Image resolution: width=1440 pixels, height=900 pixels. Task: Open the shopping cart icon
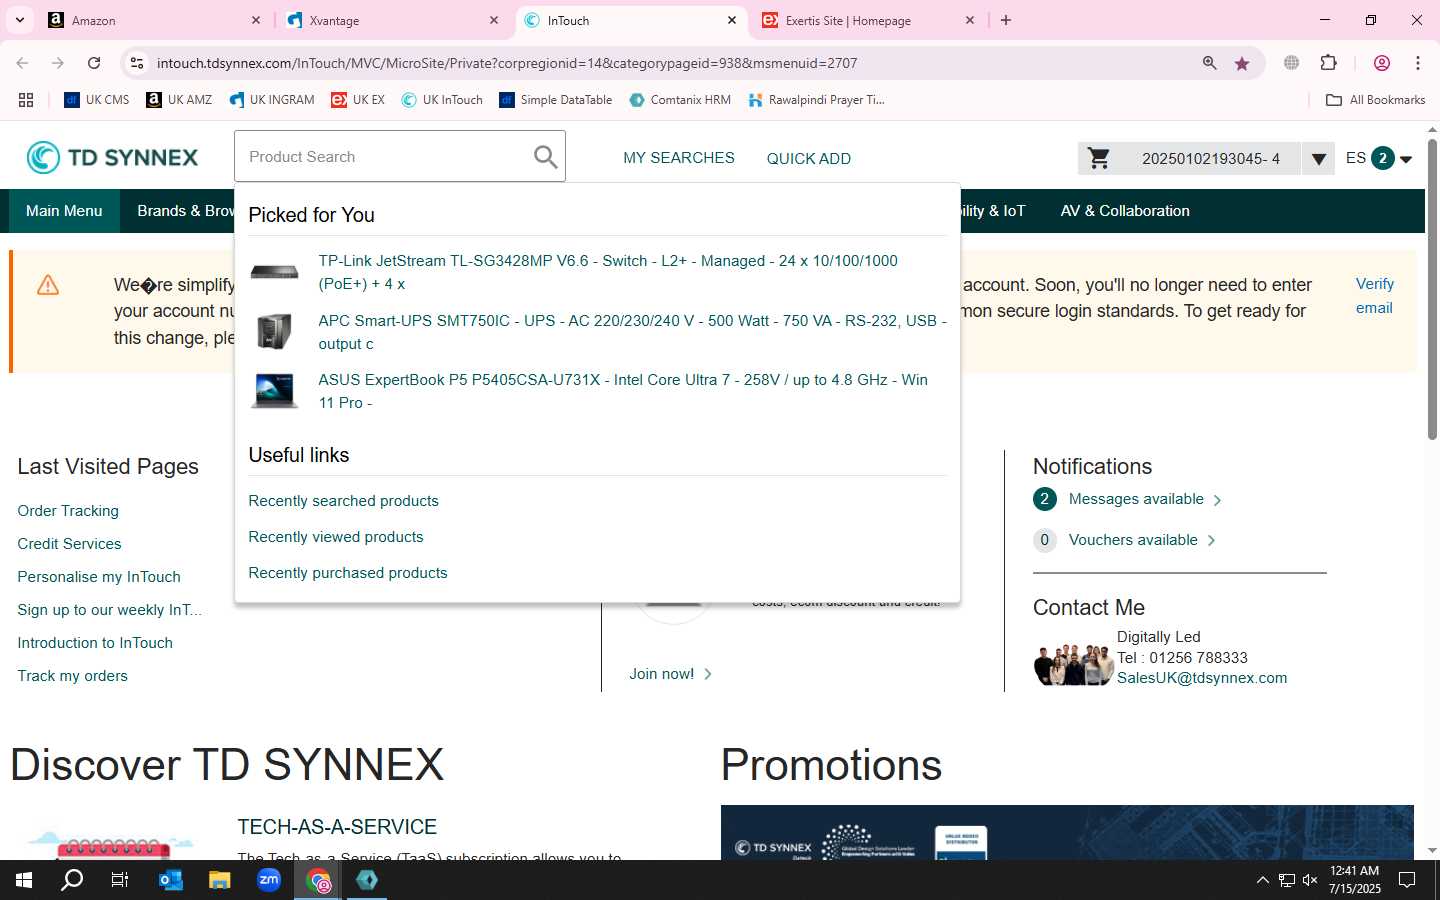click(x=1098, y=158)
